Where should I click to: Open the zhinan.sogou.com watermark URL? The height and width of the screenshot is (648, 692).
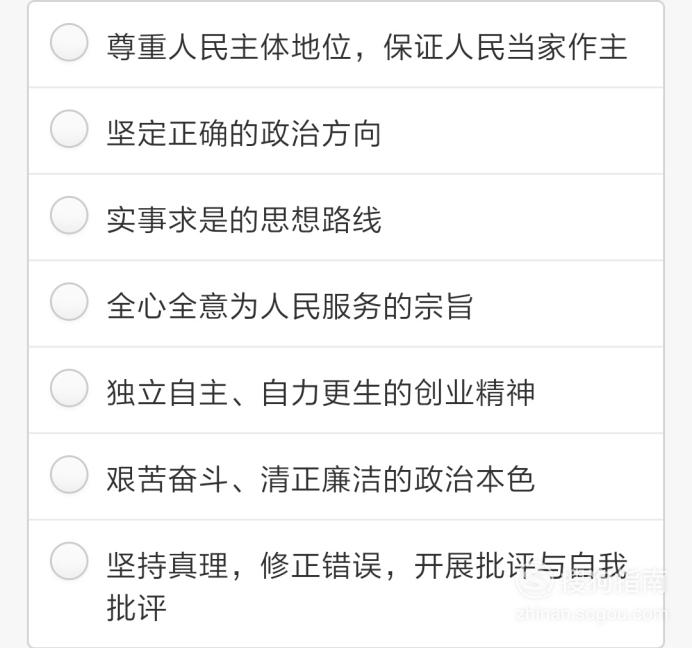(592, 614)
